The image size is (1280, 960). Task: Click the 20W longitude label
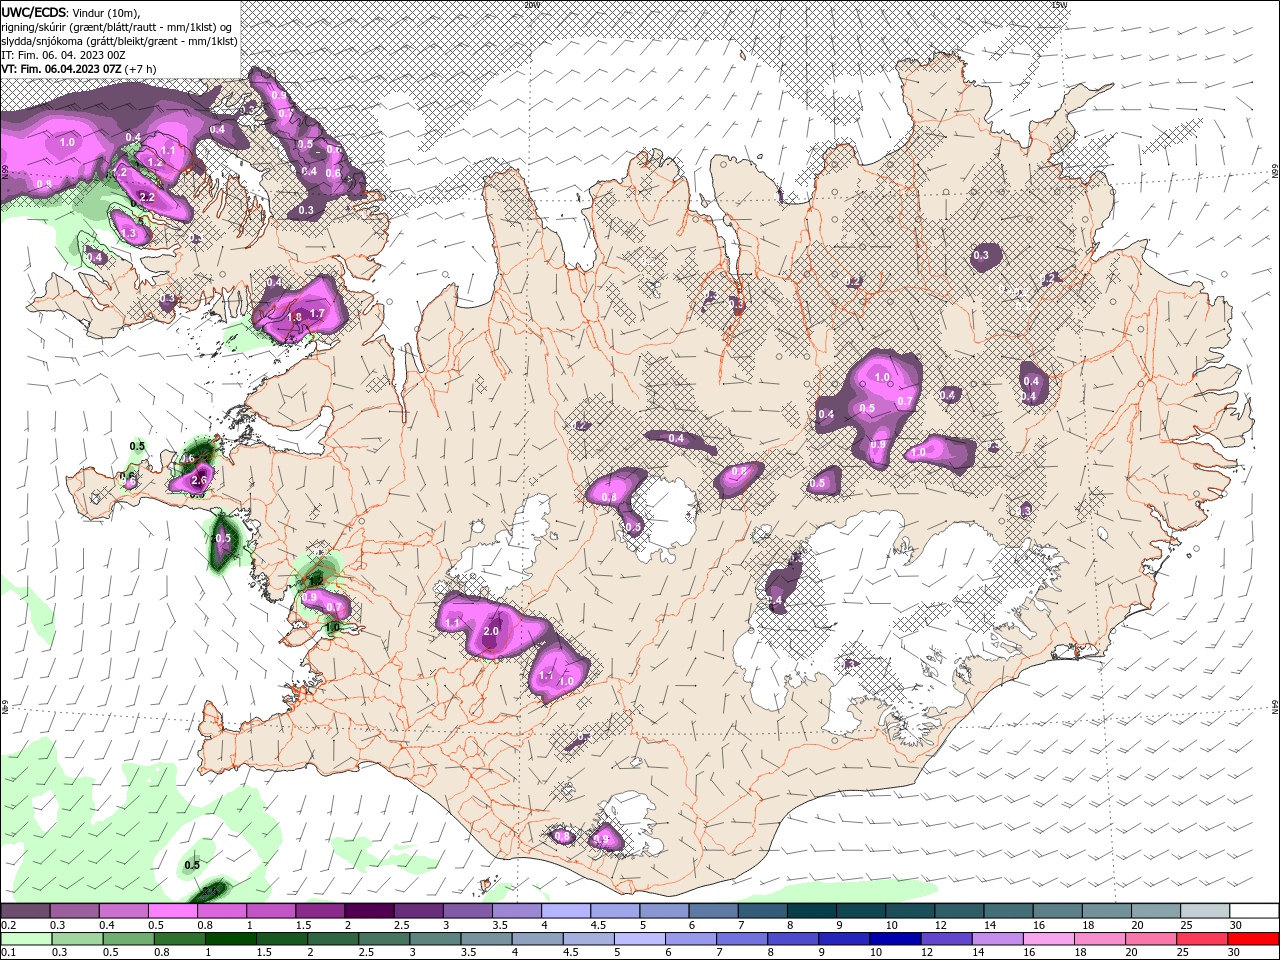pos(532,5)
